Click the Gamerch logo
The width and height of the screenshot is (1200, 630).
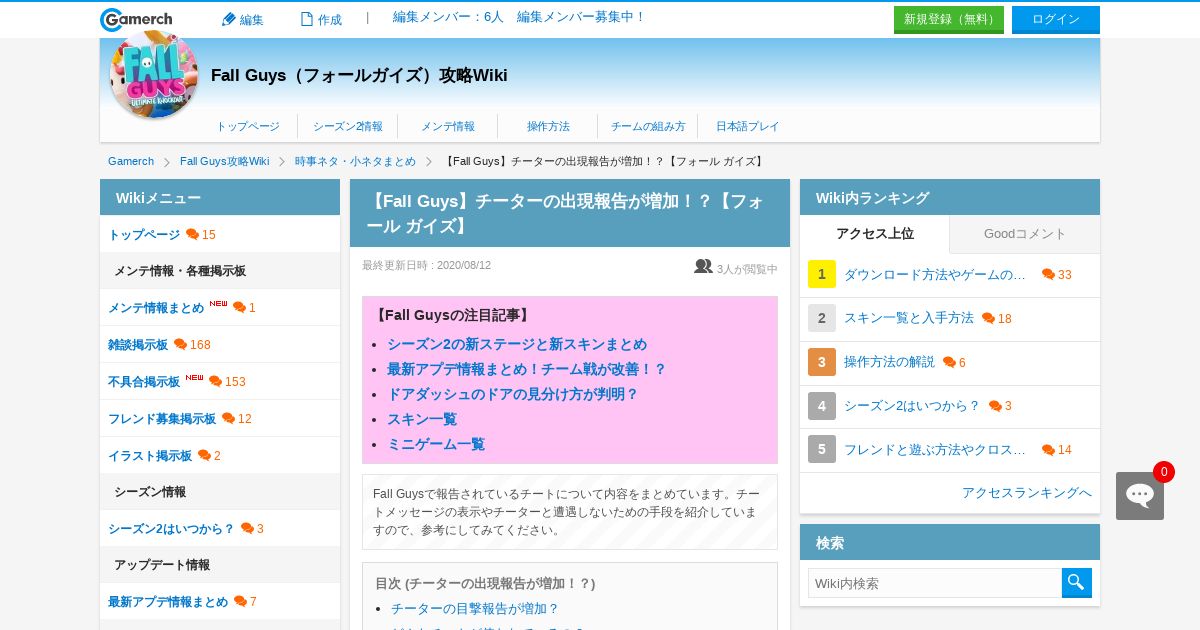click(x=136, y=19)
